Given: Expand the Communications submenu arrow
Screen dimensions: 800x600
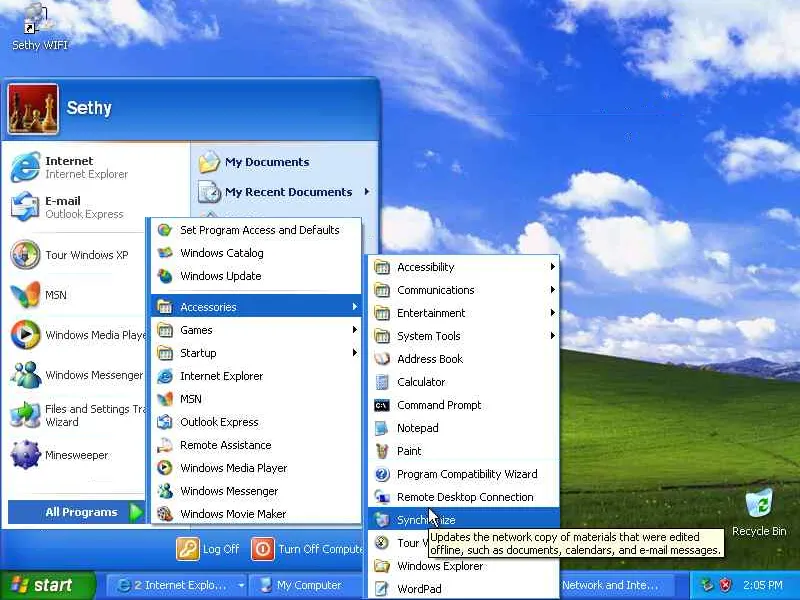Looking at the screenshot, I should coord(553,290).
